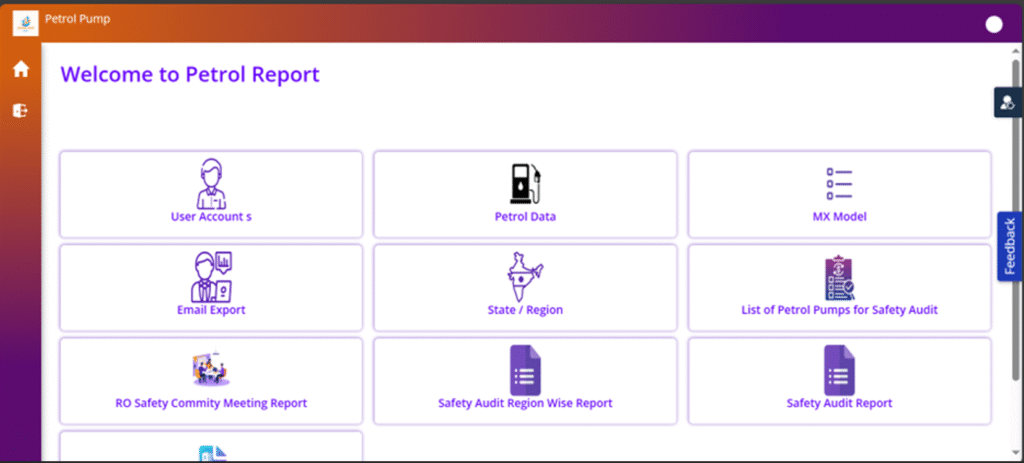Image resolution: width=1024 pixels, height=463 pixels.
Task: Open the "RO Safety Commity Meeting Report" link
Action: pos(211,403)
